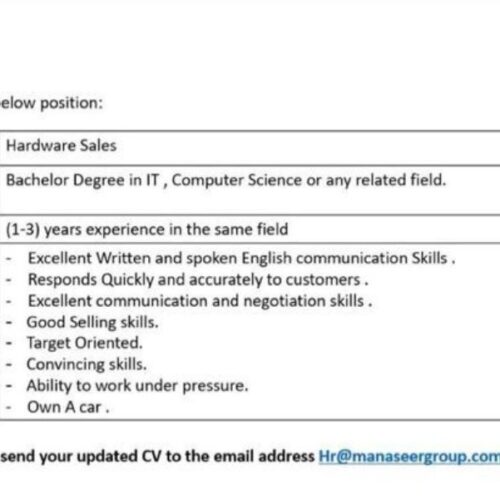Click the Excellent Written and spoken English line
This screenshot has height=500, width=500.
pyautogui.click(x=241, y=258)
